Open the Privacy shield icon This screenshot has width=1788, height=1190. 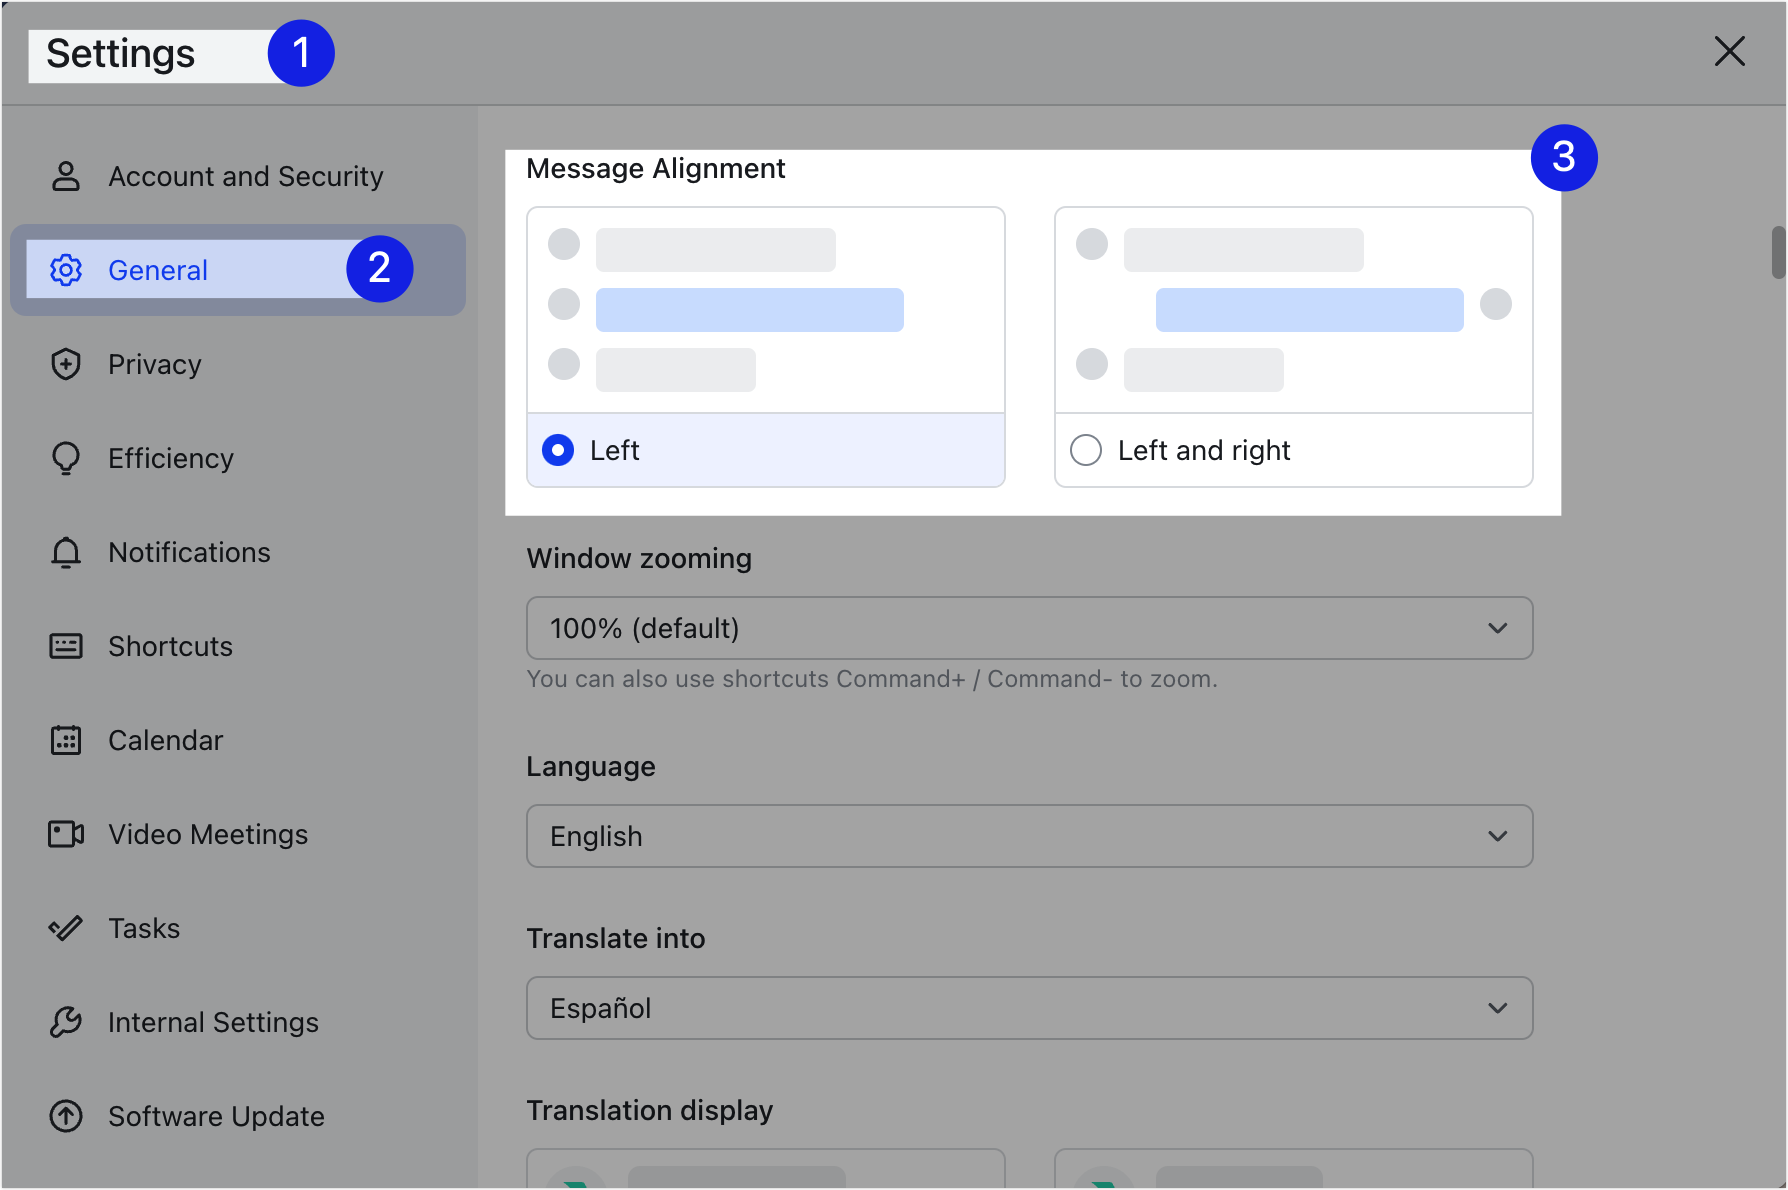point(65,364)
